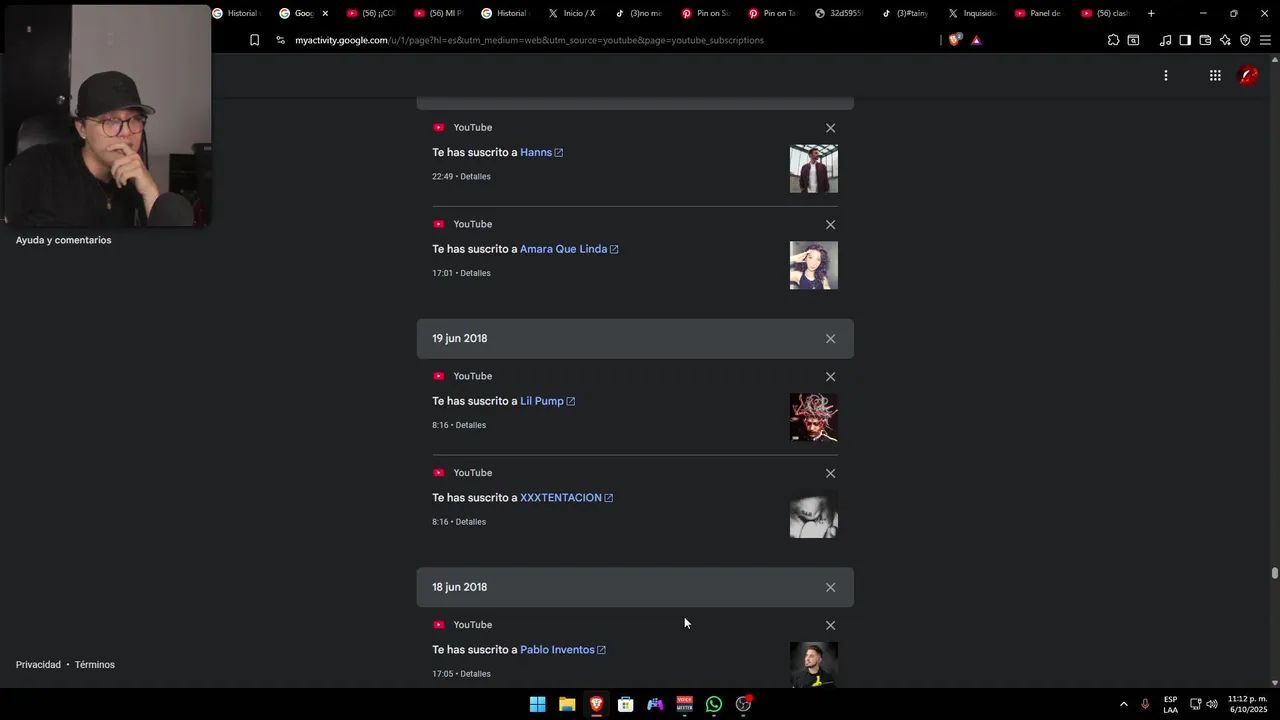This screenshot has width=1280, height=720.
Task: Open OBS Studio from the taskbar
Action: point(743,704)
